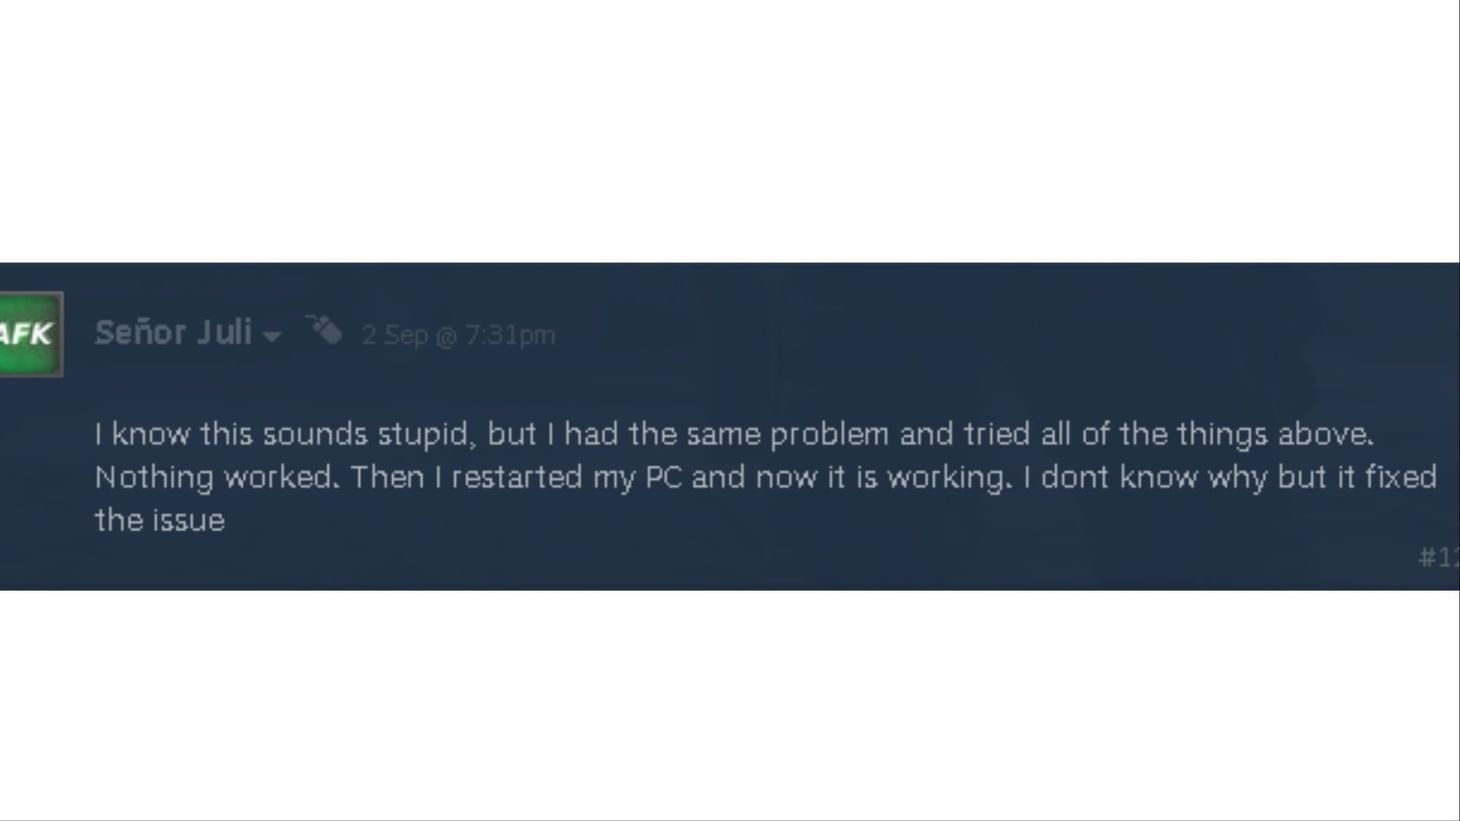Expand the dropdown arrow beside Señor Juli

click(272, 337)
